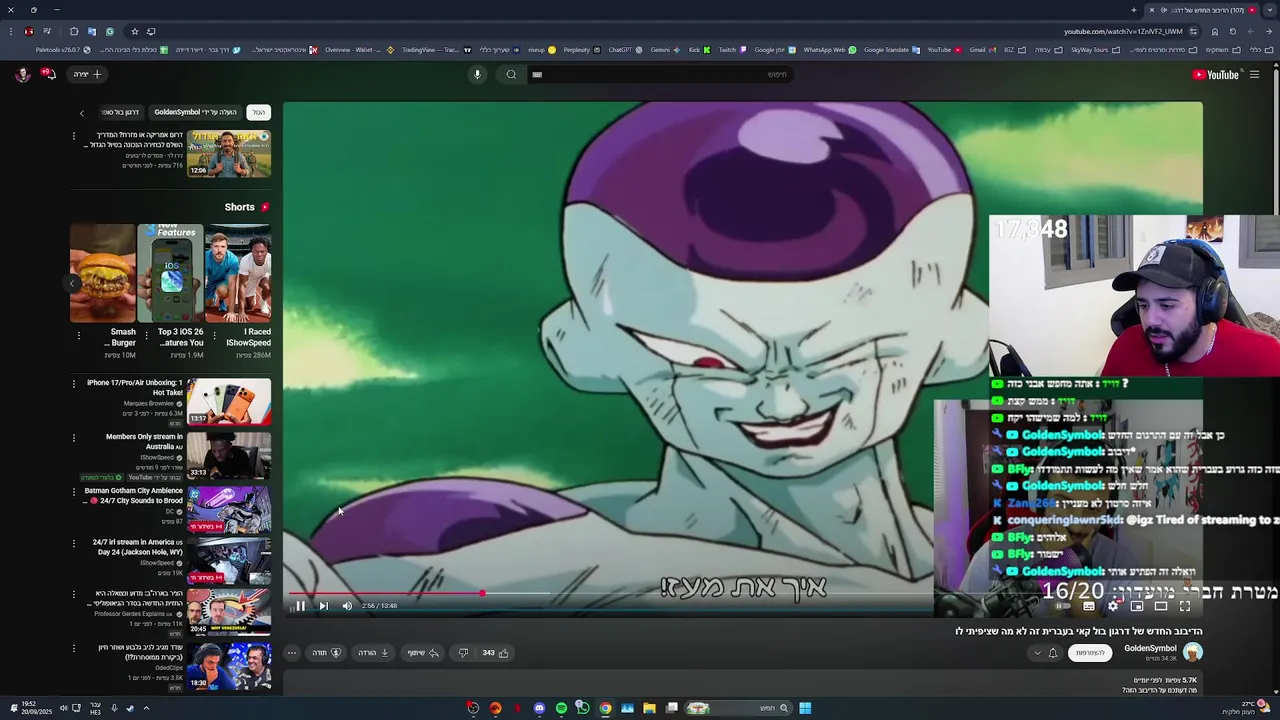Open the Professor Gerdes Explains video
This screenshot has width=1280, height=720.
(x=229, y=612)
